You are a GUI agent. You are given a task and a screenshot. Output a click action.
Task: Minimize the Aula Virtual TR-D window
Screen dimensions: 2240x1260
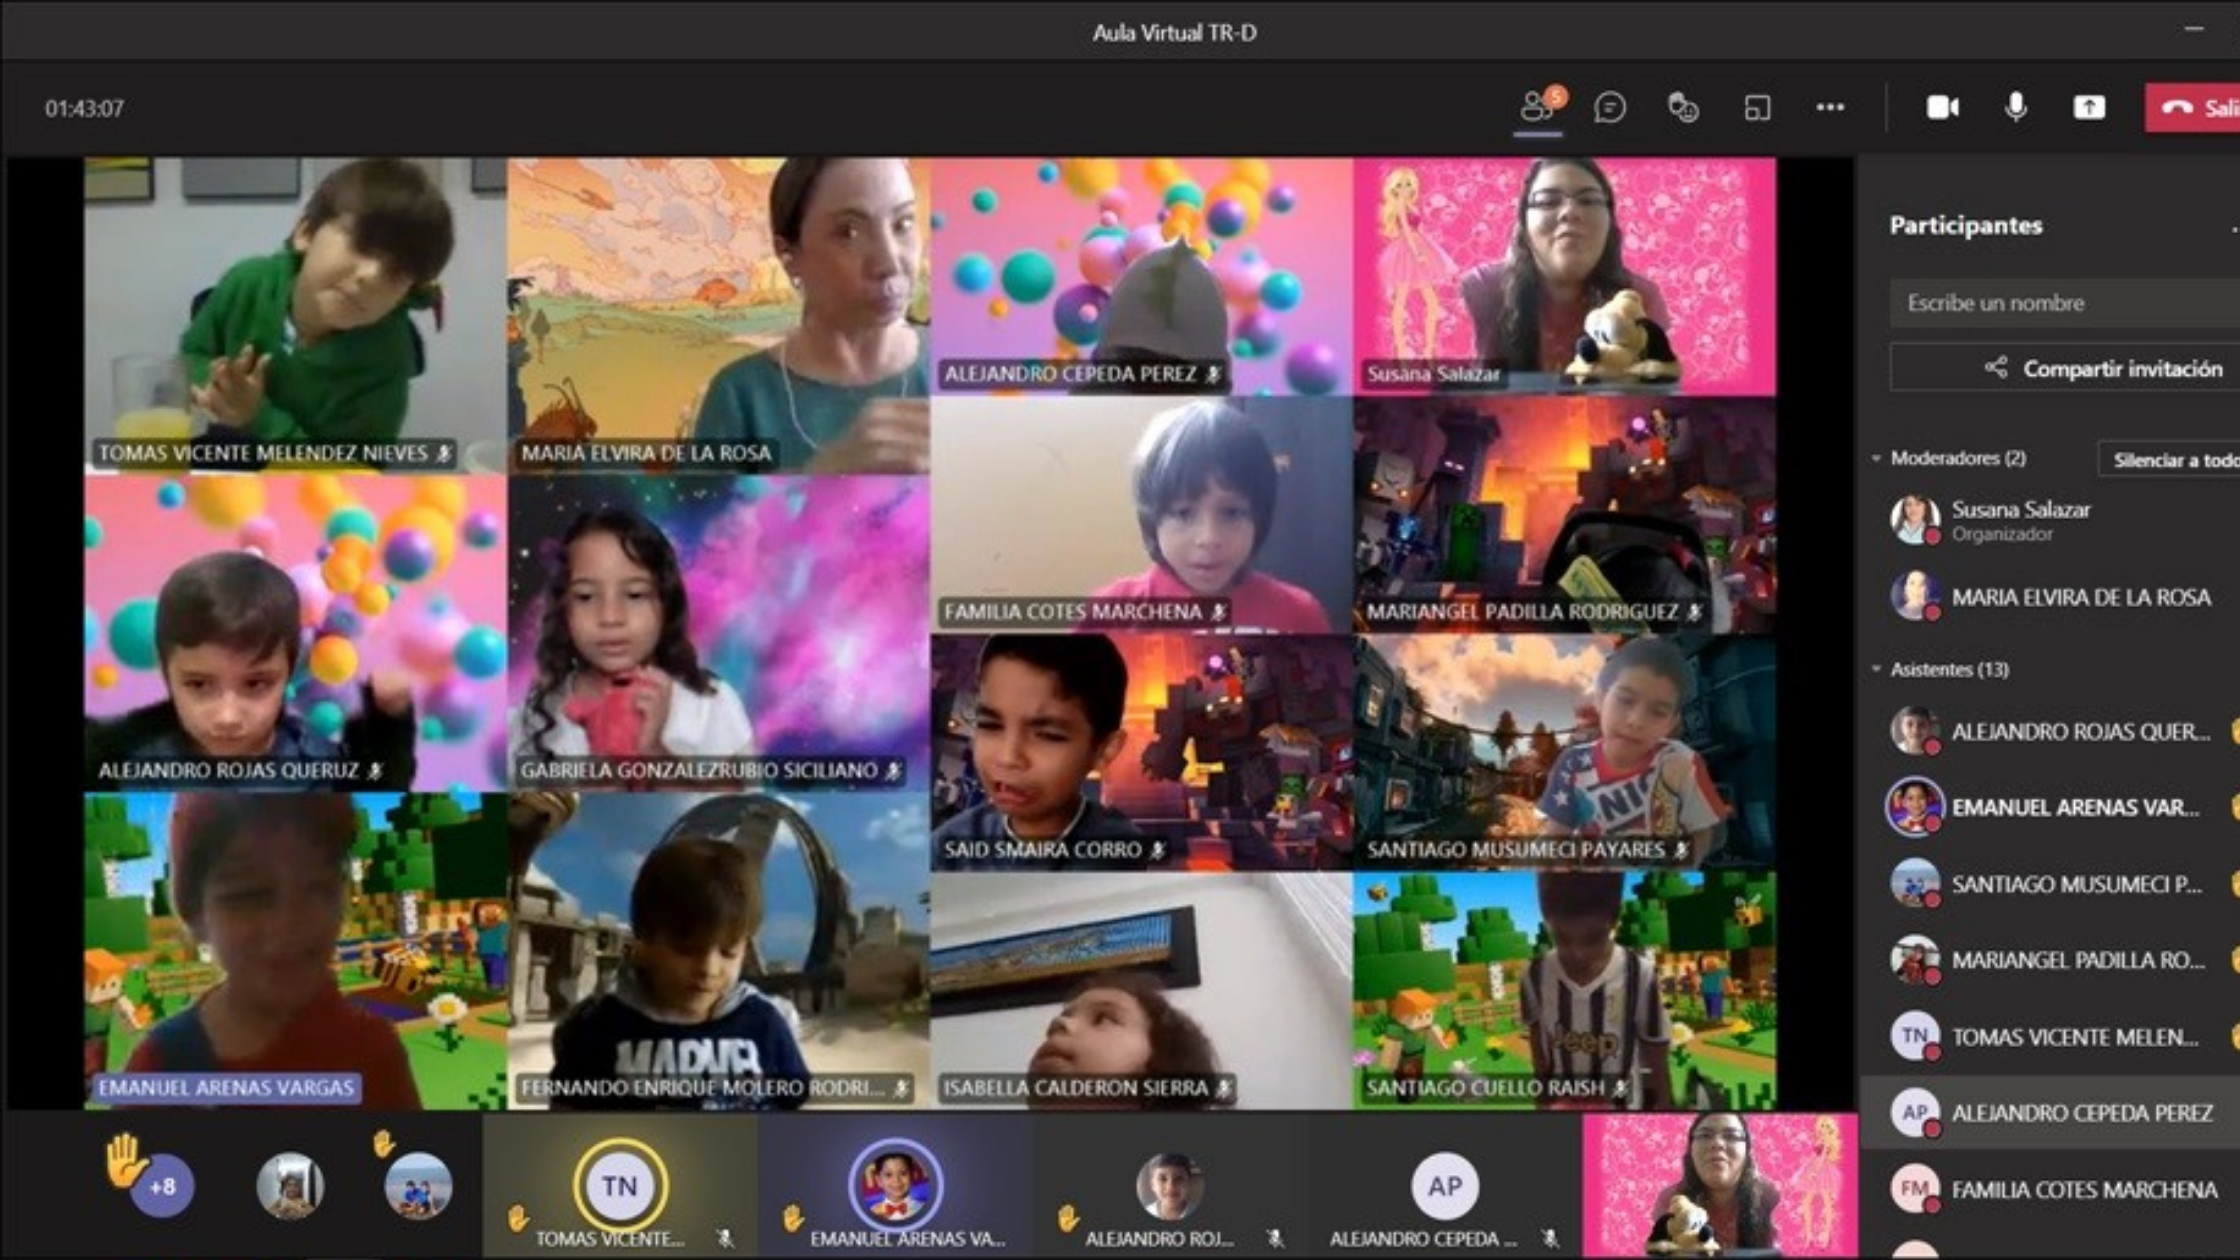[2194, 30]
